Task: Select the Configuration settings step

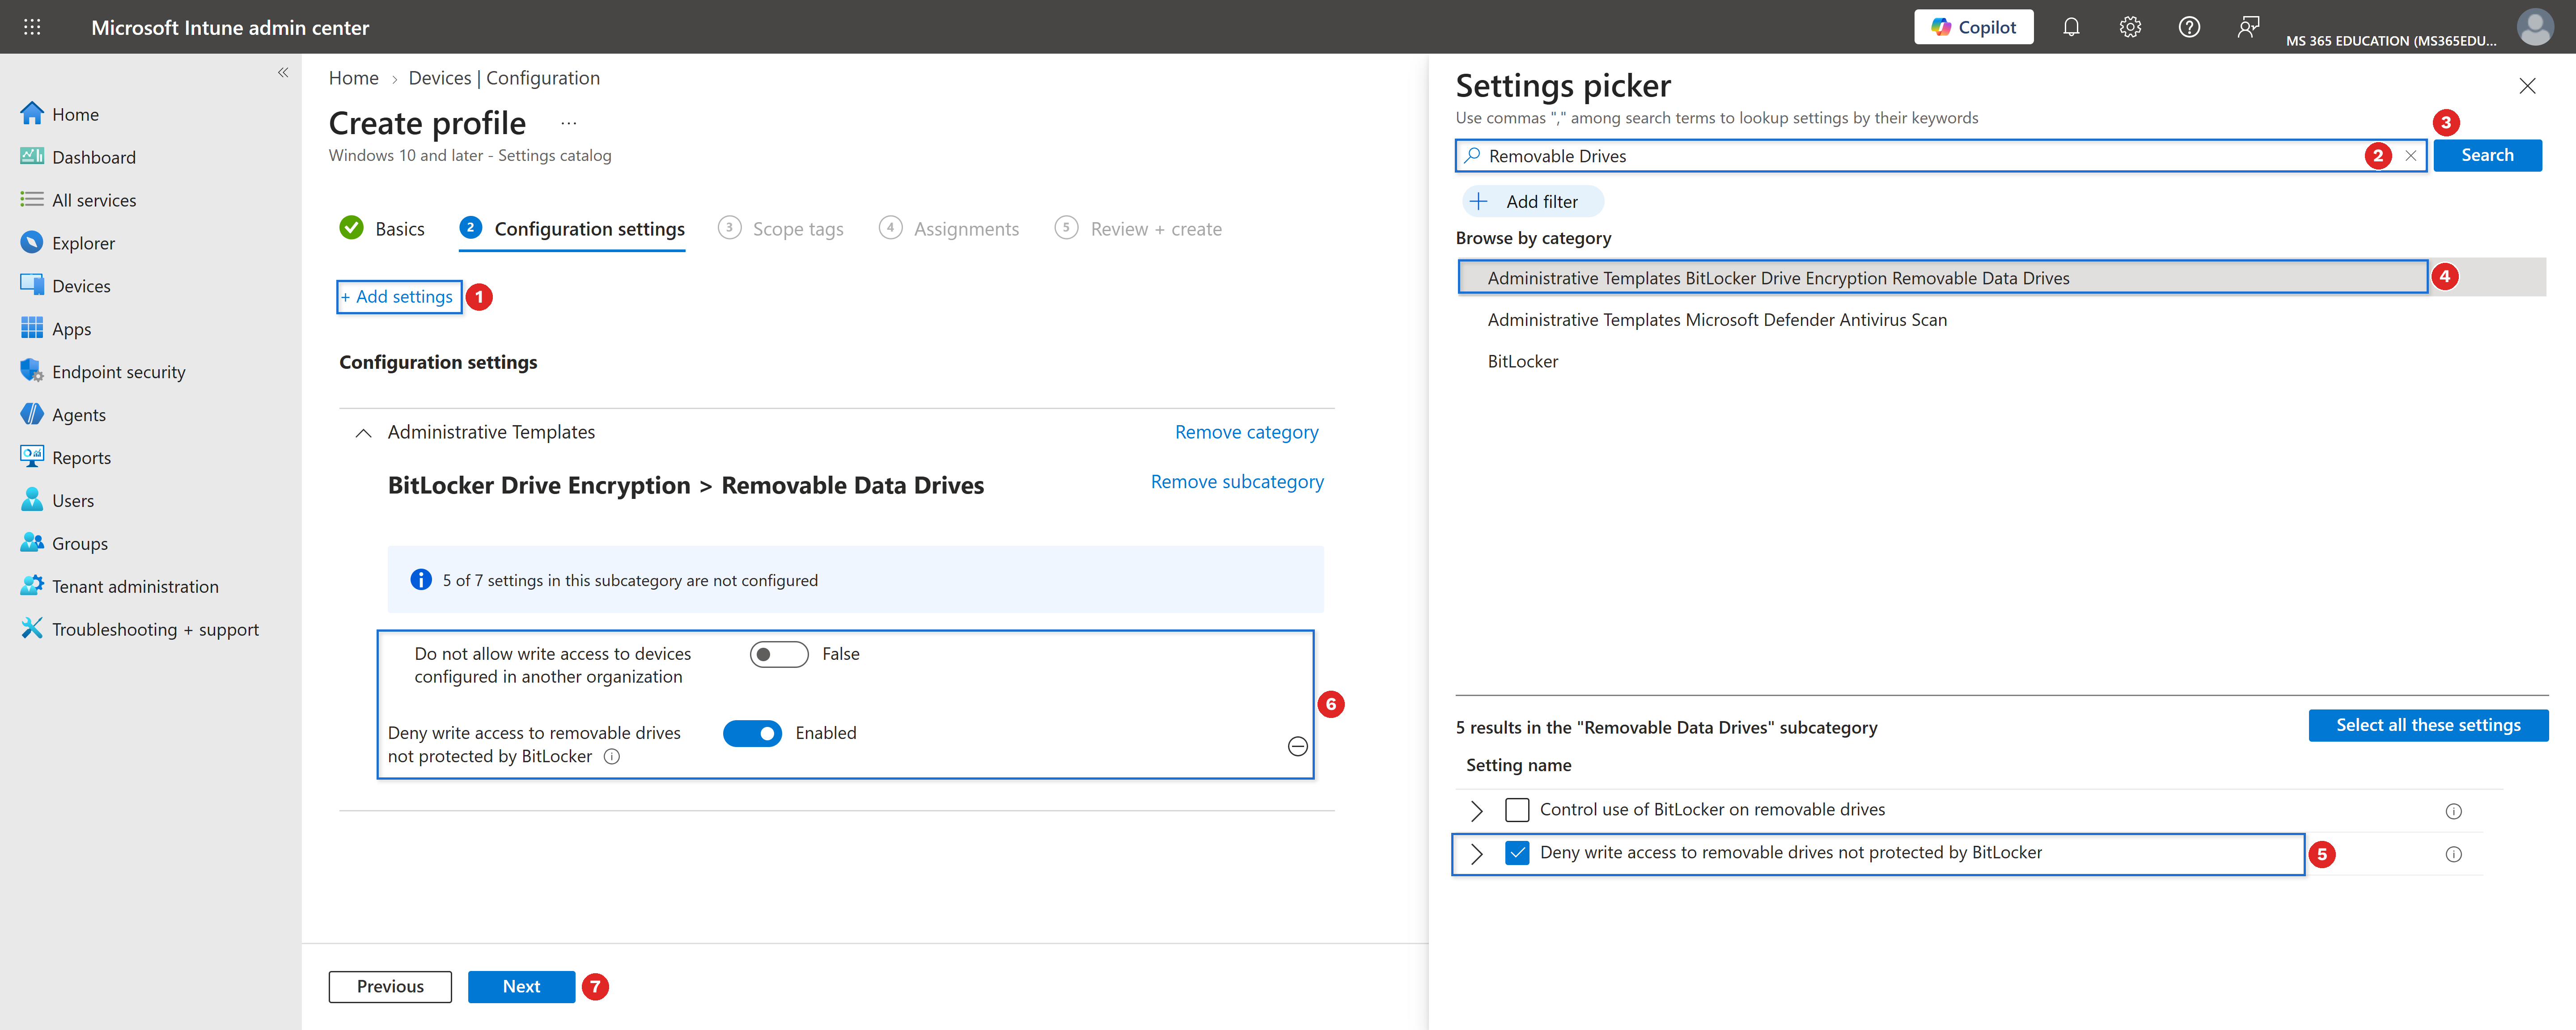Action: tap(572, 229)
